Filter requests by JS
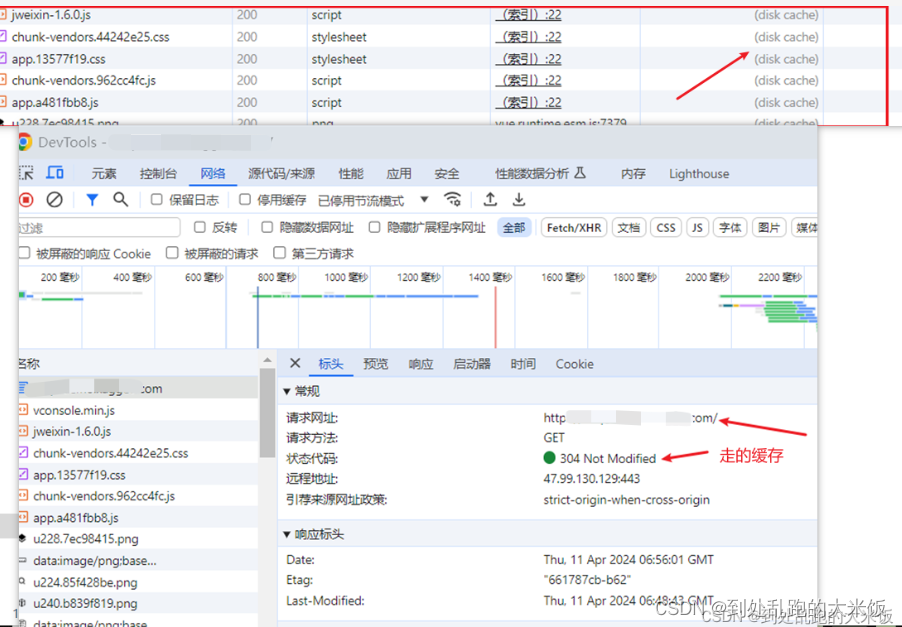Screen dimensions: 902x627 [x=697, y=228]
